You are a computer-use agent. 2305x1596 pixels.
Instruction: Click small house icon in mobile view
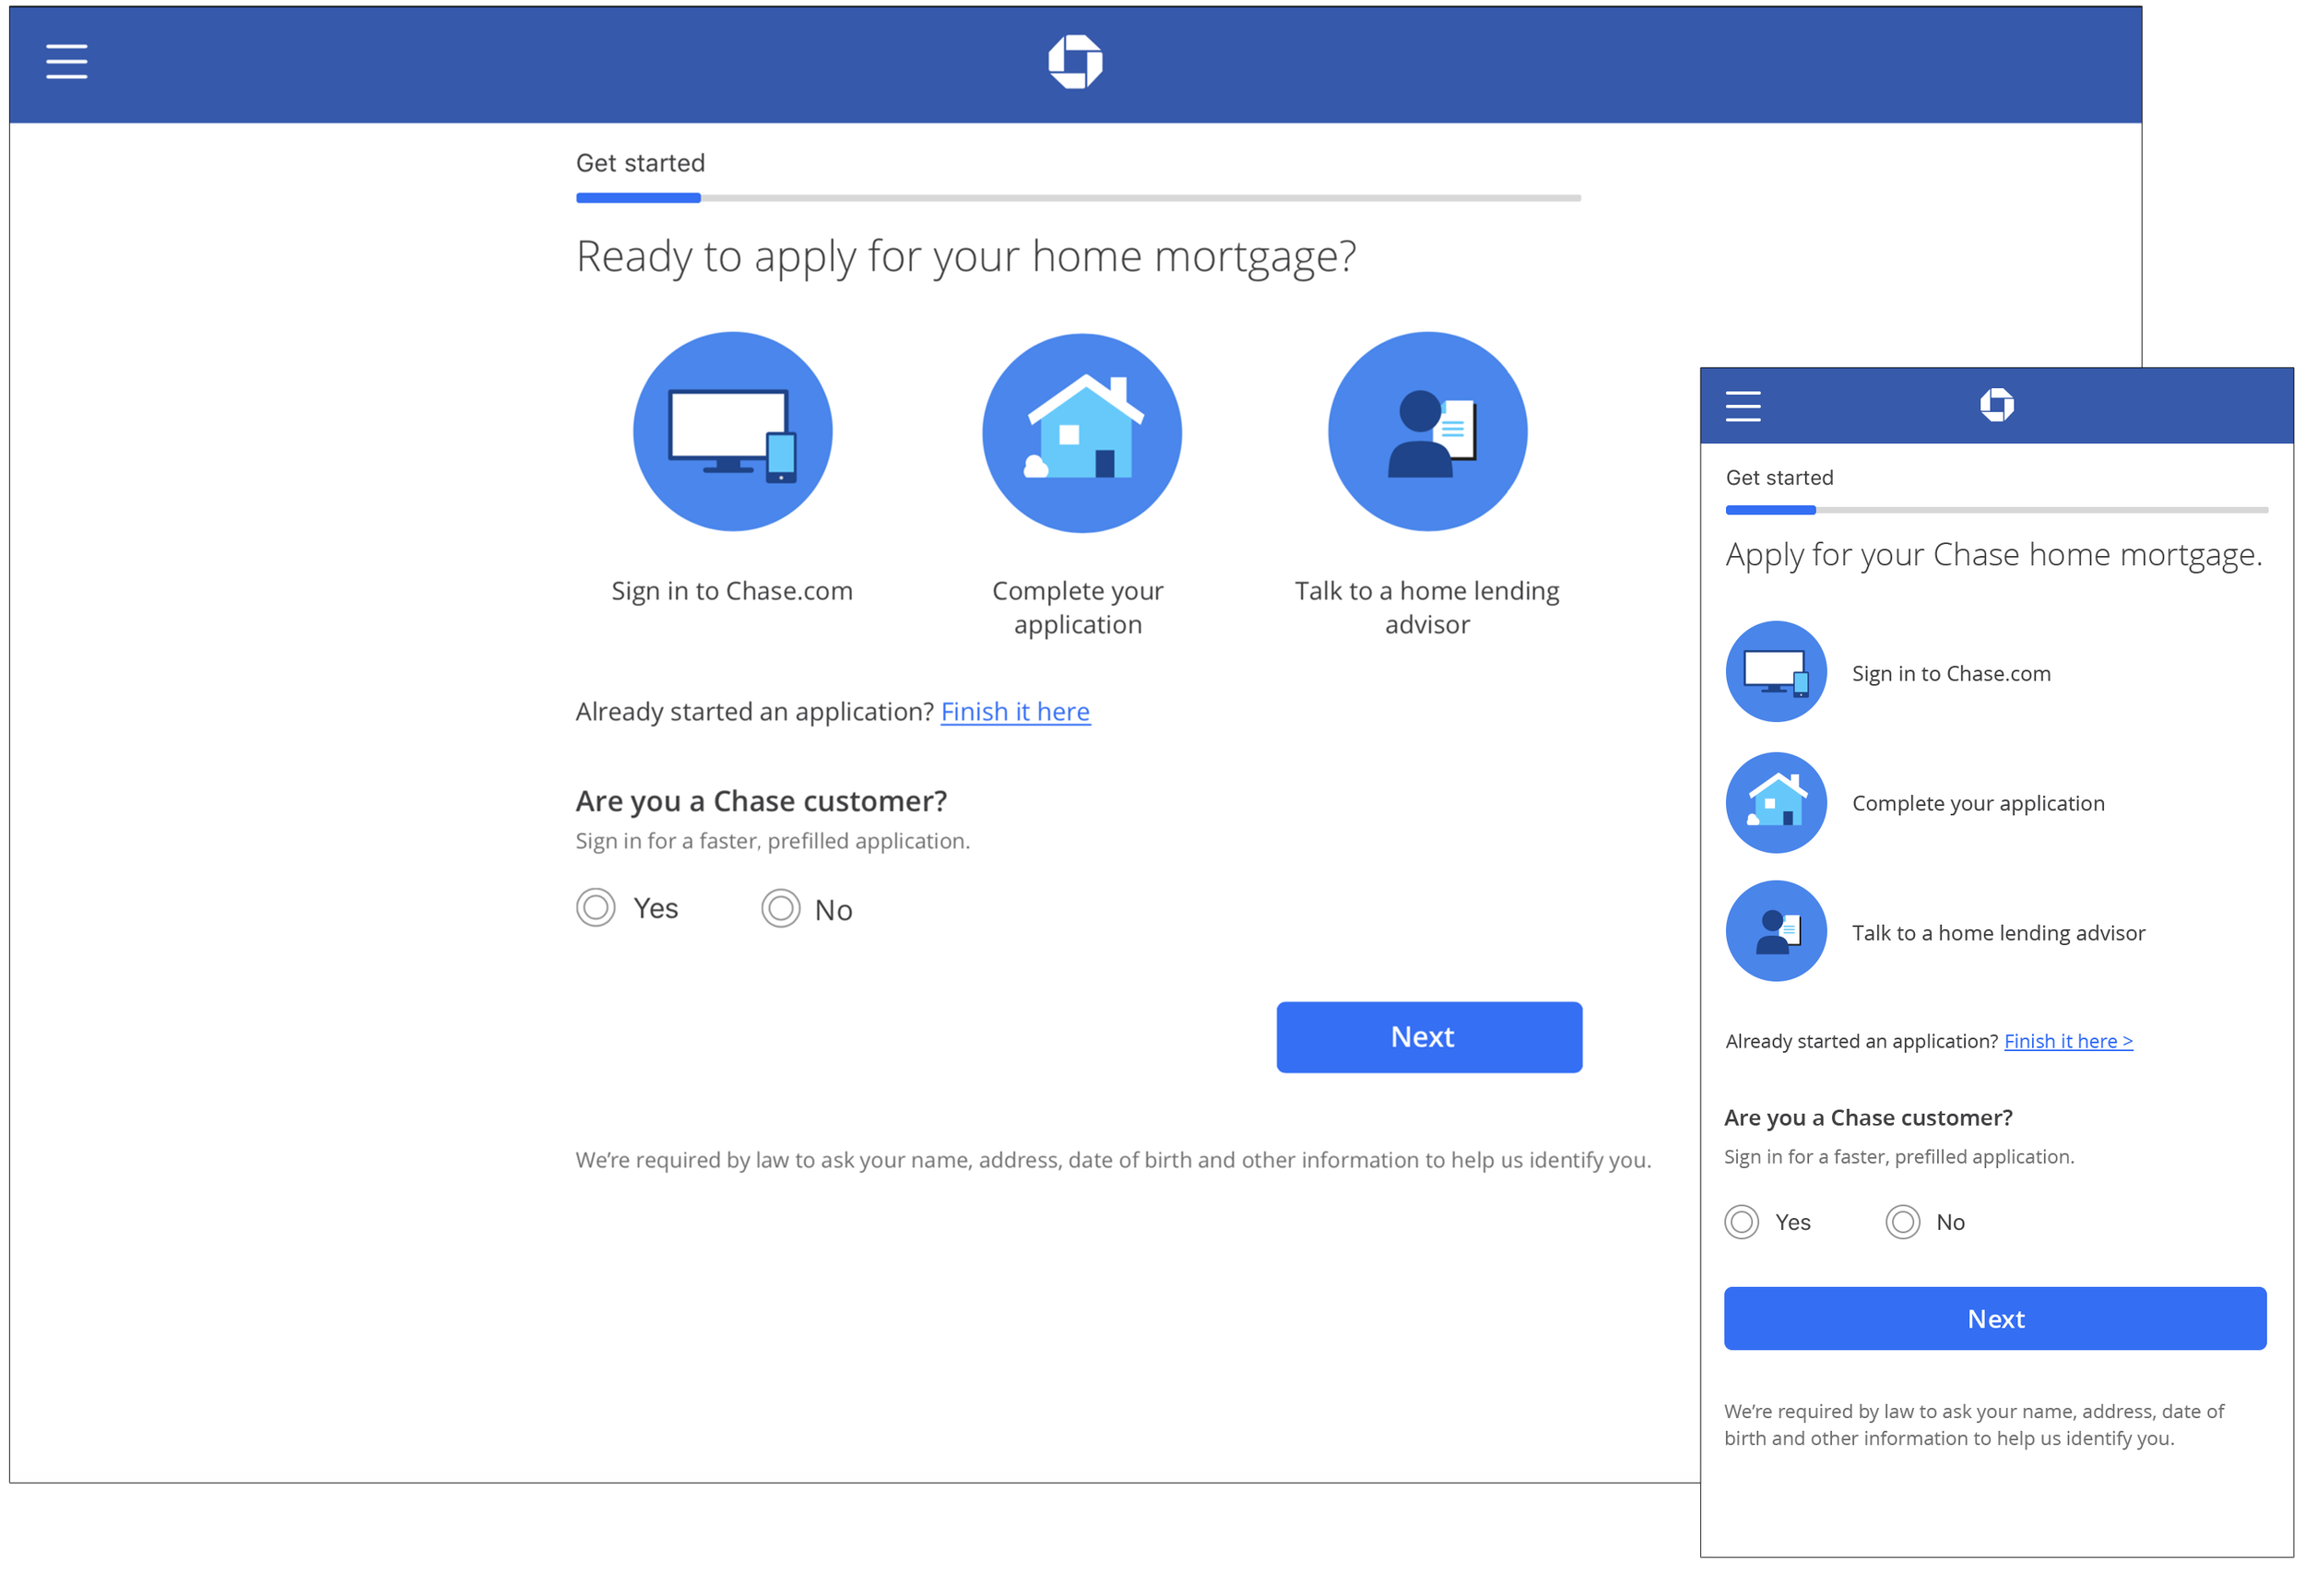tap(1776, 803)
